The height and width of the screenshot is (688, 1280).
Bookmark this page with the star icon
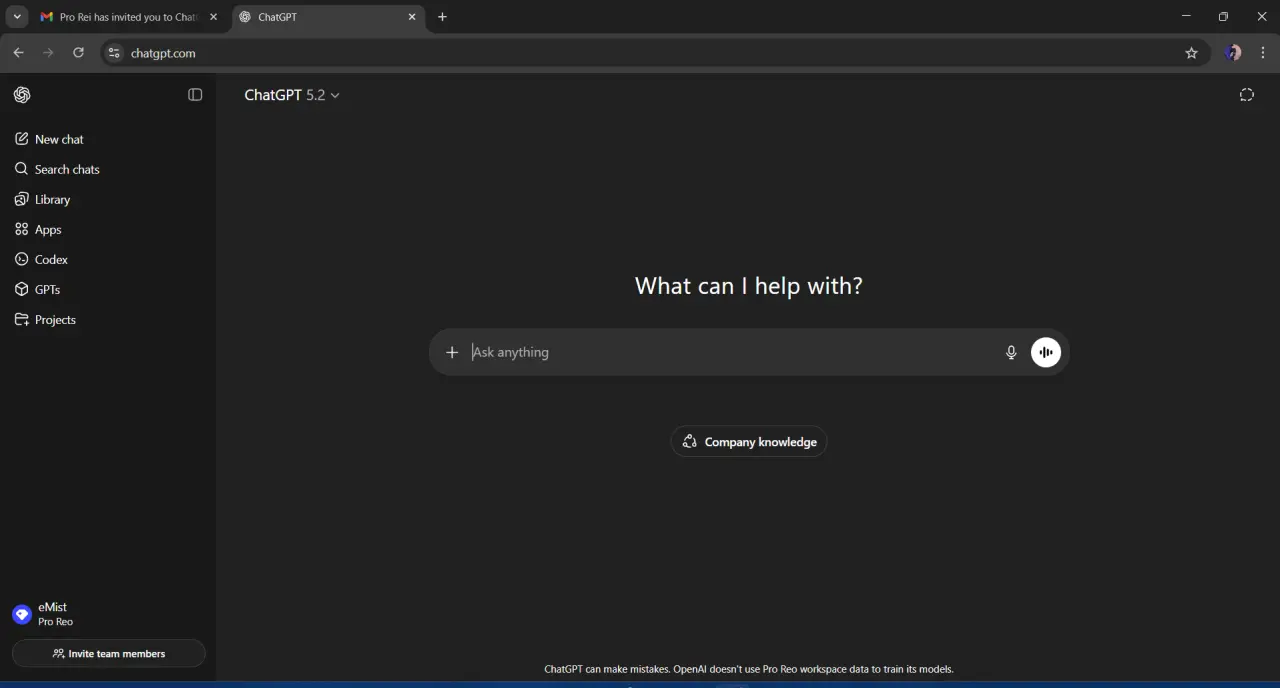click(x=1191, y=53)
